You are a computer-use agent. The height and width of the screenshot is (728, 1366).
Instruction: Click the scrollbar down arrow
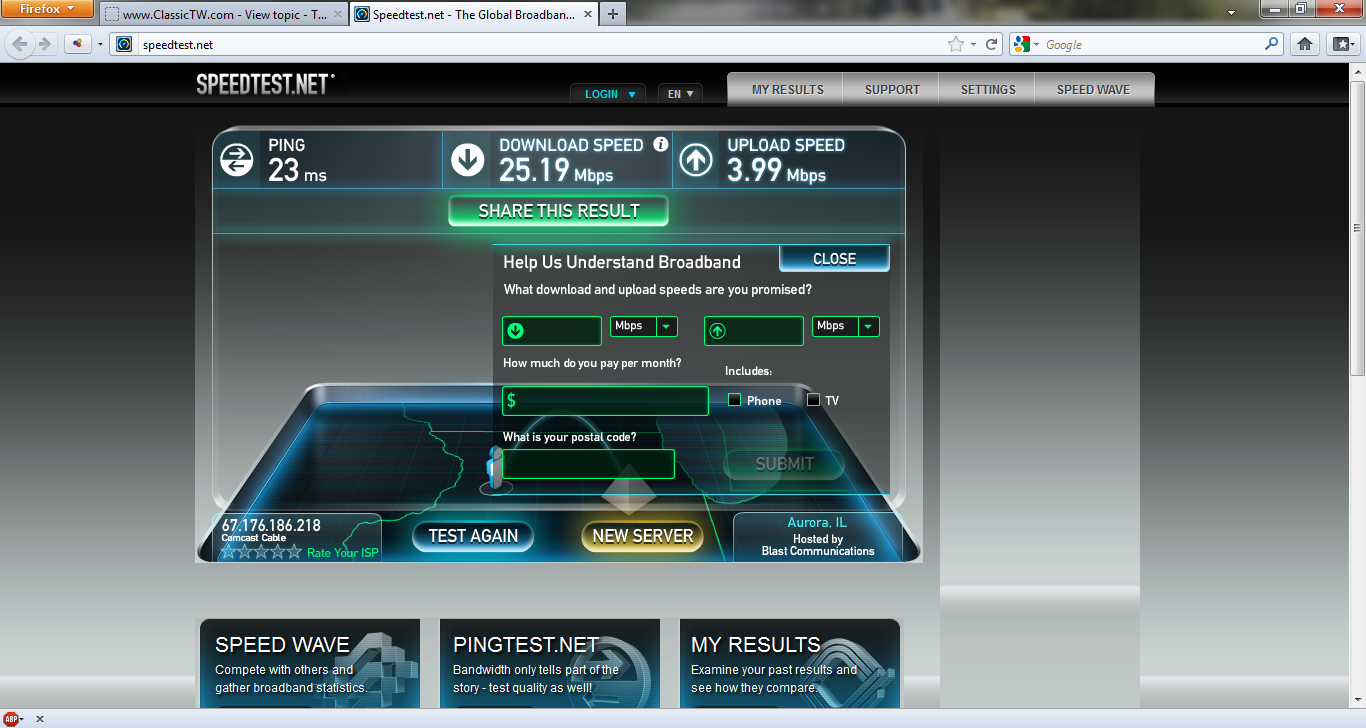(1358, 701)
